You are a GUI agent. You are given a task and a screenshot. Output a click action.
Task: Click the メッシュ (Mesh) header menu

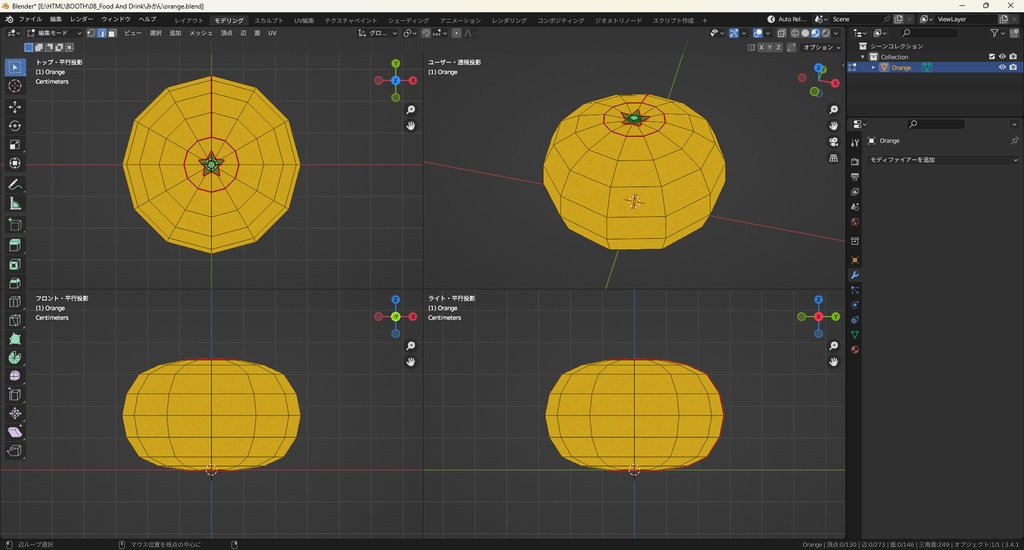(x=201, y=33)
